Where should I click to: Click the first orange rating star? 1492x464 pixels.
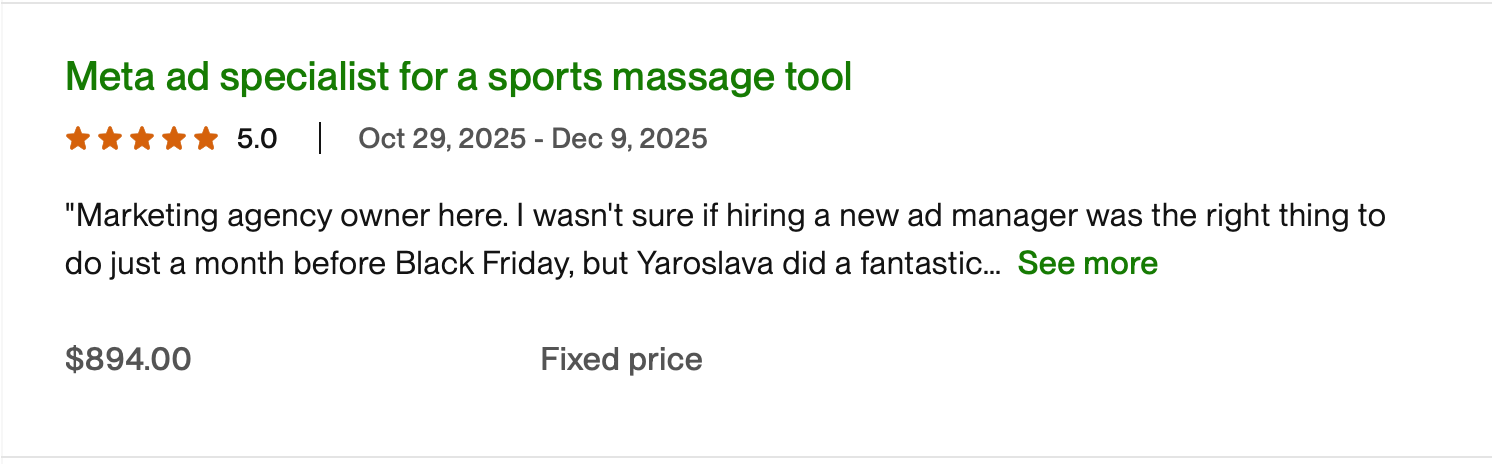[77, 138]
